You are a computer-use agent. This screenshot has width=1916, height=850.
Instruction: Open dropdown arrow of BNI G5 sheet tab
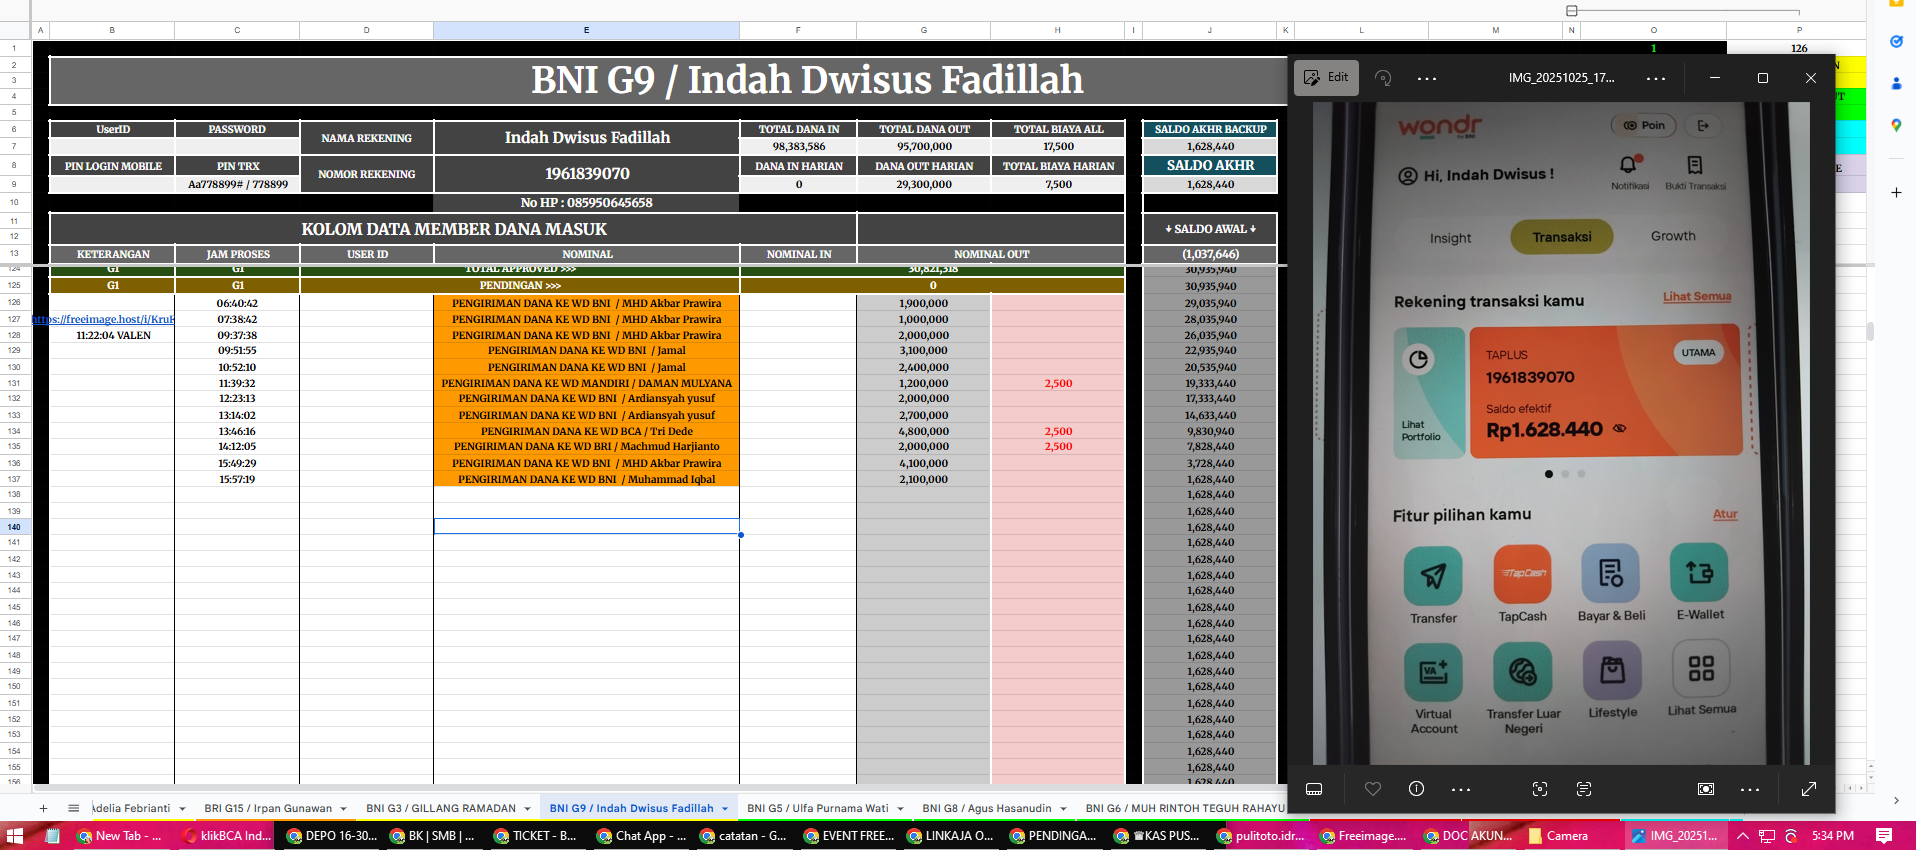tap(900, 809)
